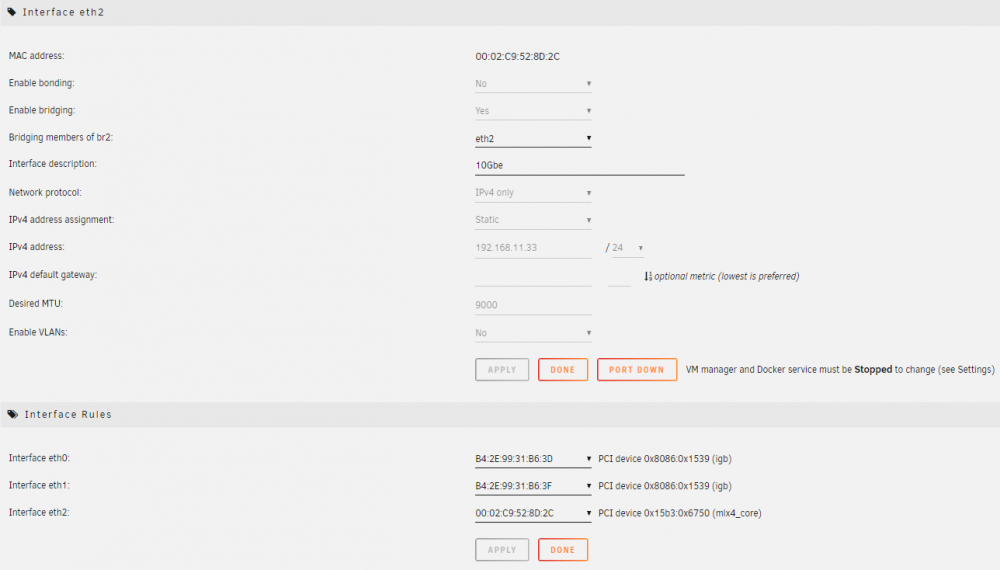Expand Bridging members of br2 dropdown

533,138
